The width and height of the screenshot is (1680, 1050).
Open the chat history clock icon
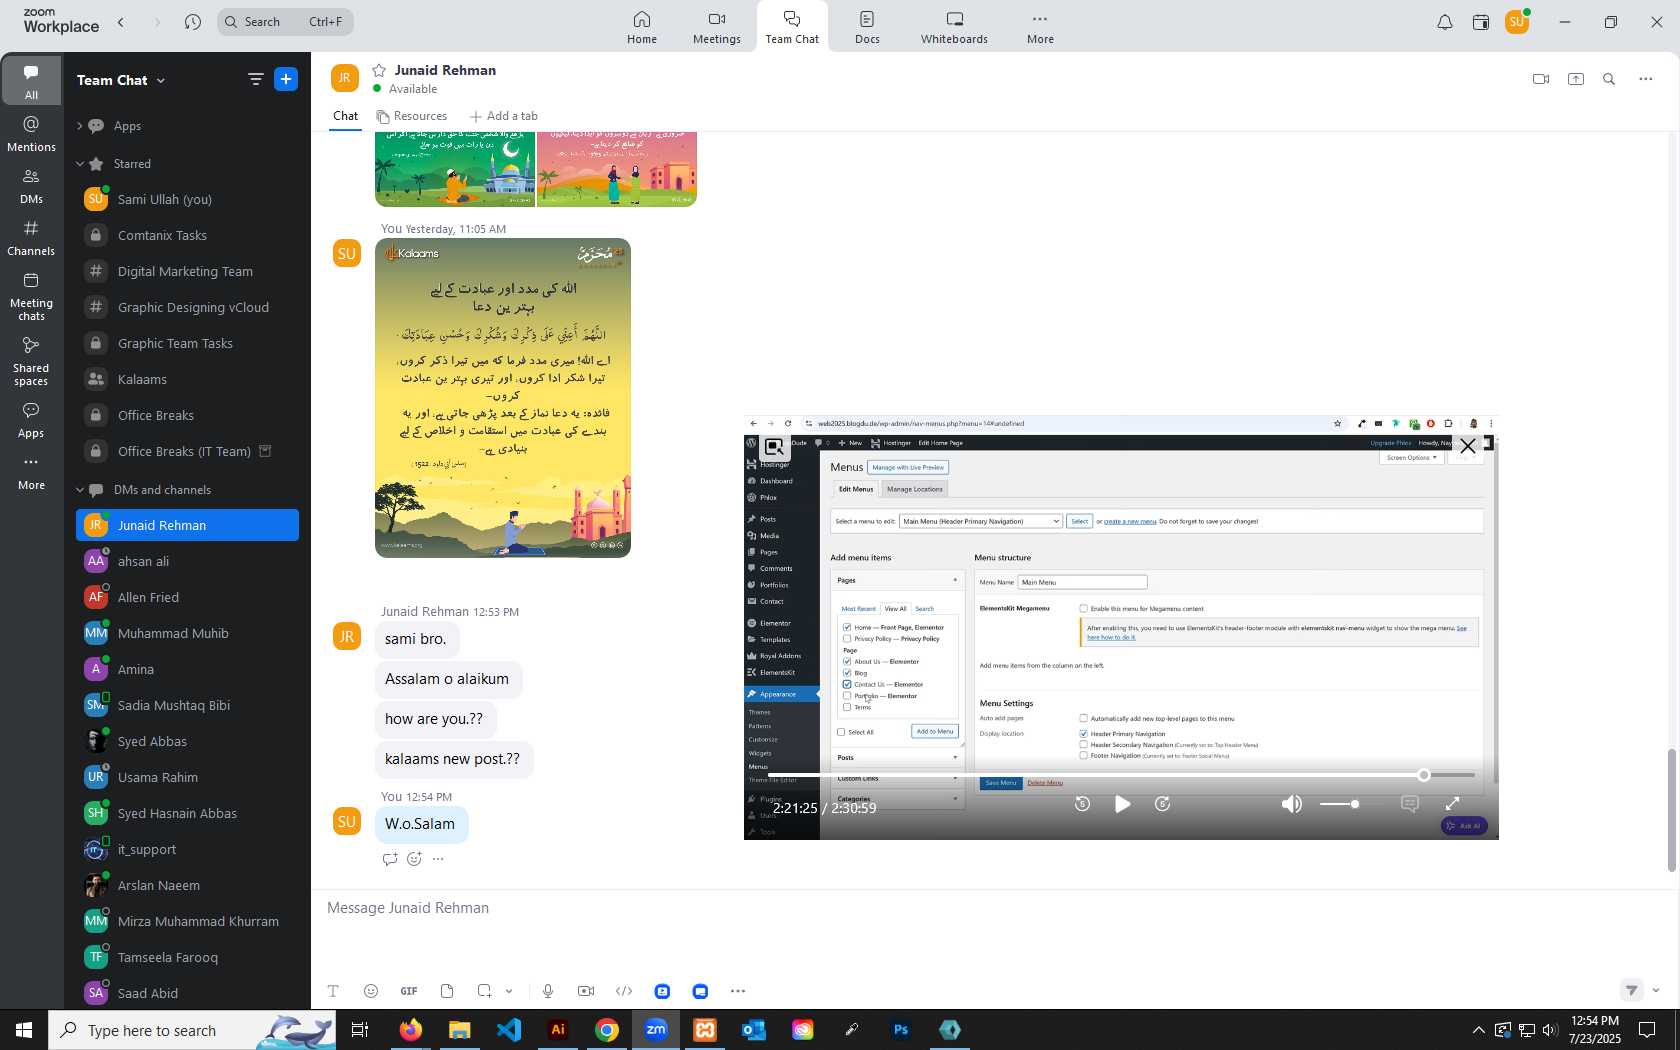coord(193,22)
